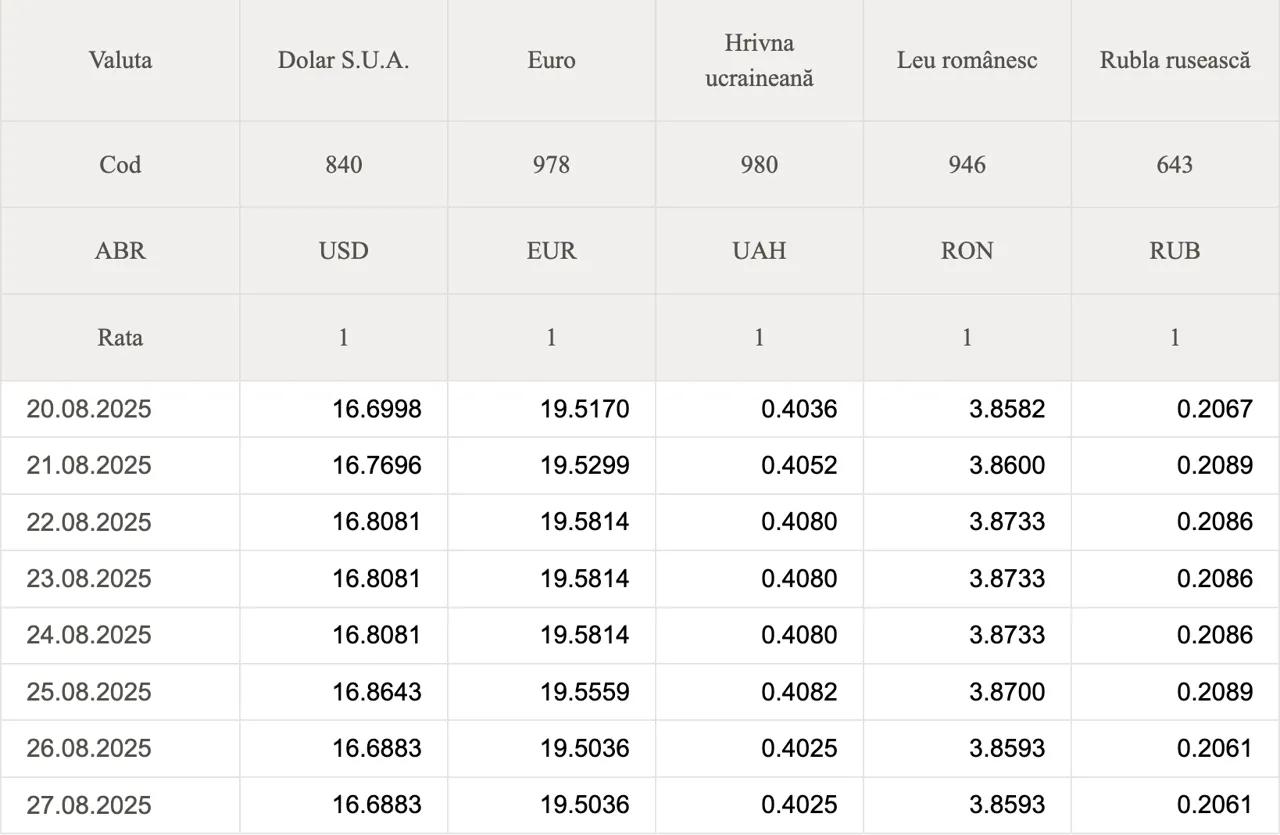Viewport: 1280px width, 835px height.
Task: Click the USD abbreviation cell
Action: 344,251
